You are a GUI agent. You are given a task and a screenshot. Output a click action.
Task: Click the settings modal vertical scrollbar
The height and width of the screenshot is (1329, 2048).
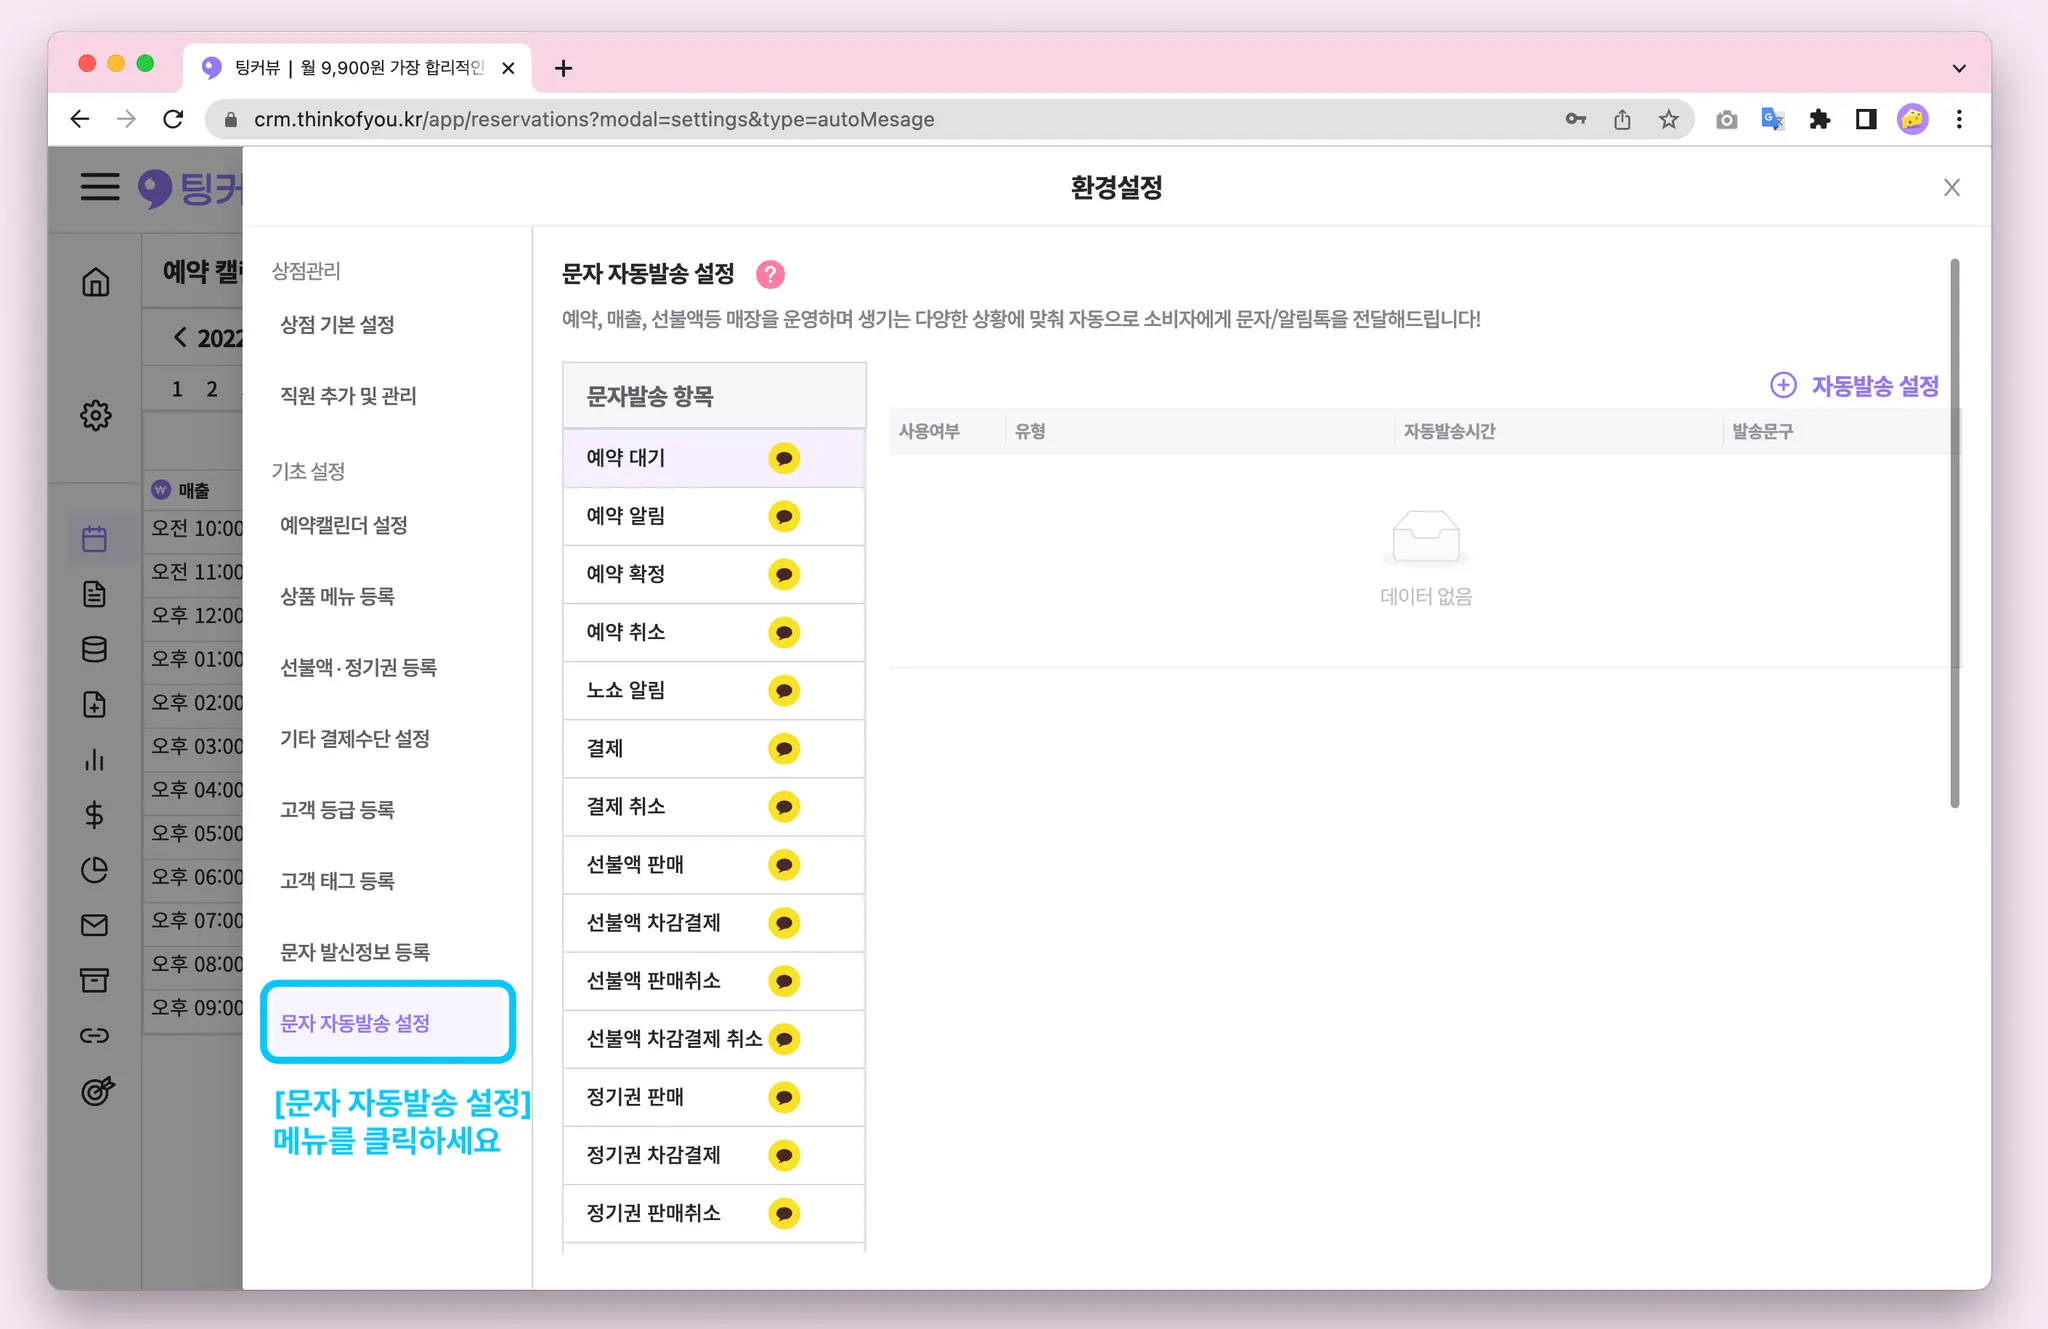[x=1954, y=533]
